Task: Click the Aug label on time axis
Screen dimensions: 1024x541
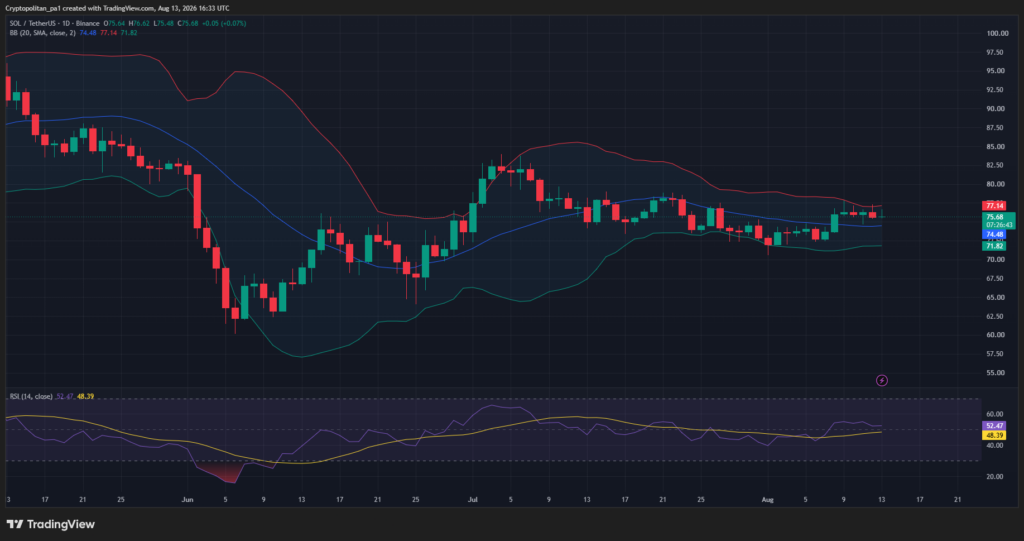Action: (767, 500)
